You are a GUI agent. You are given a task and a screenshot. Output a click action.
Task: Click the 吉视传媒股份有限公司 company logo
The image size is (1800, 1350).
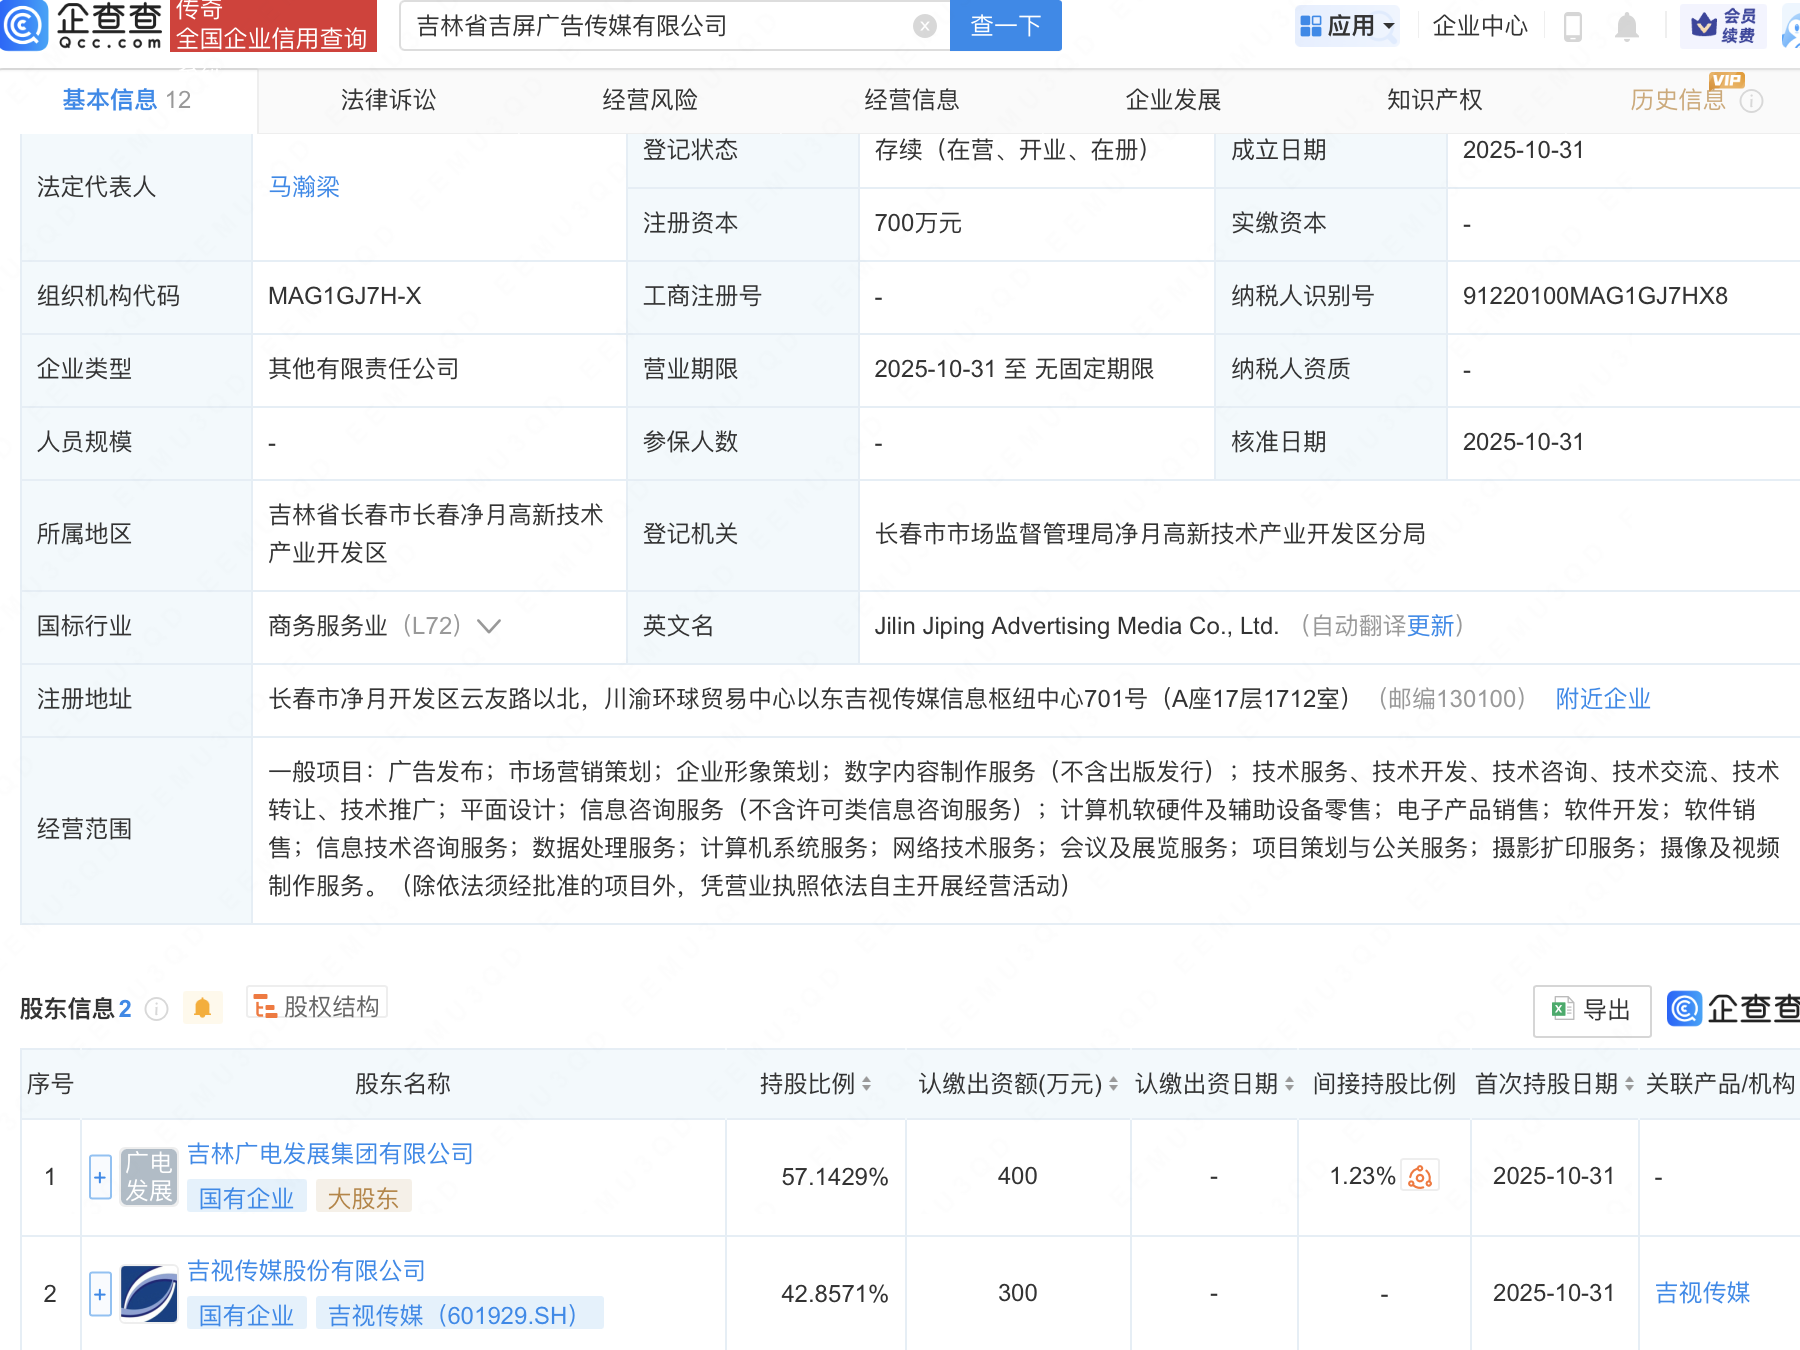click(x=149, y=1294)
